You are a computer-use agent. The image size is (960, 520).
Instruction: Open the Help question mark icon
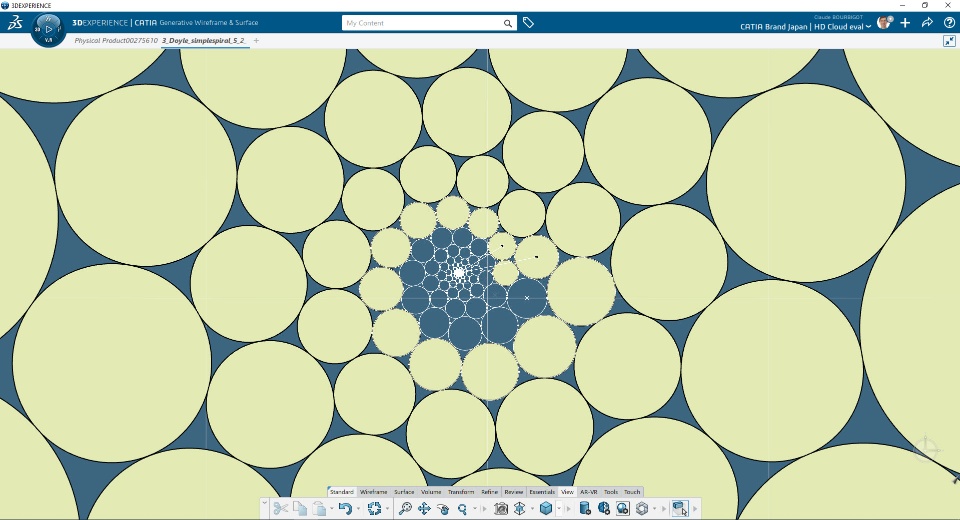pyautogui.click(x=949, y=23)
